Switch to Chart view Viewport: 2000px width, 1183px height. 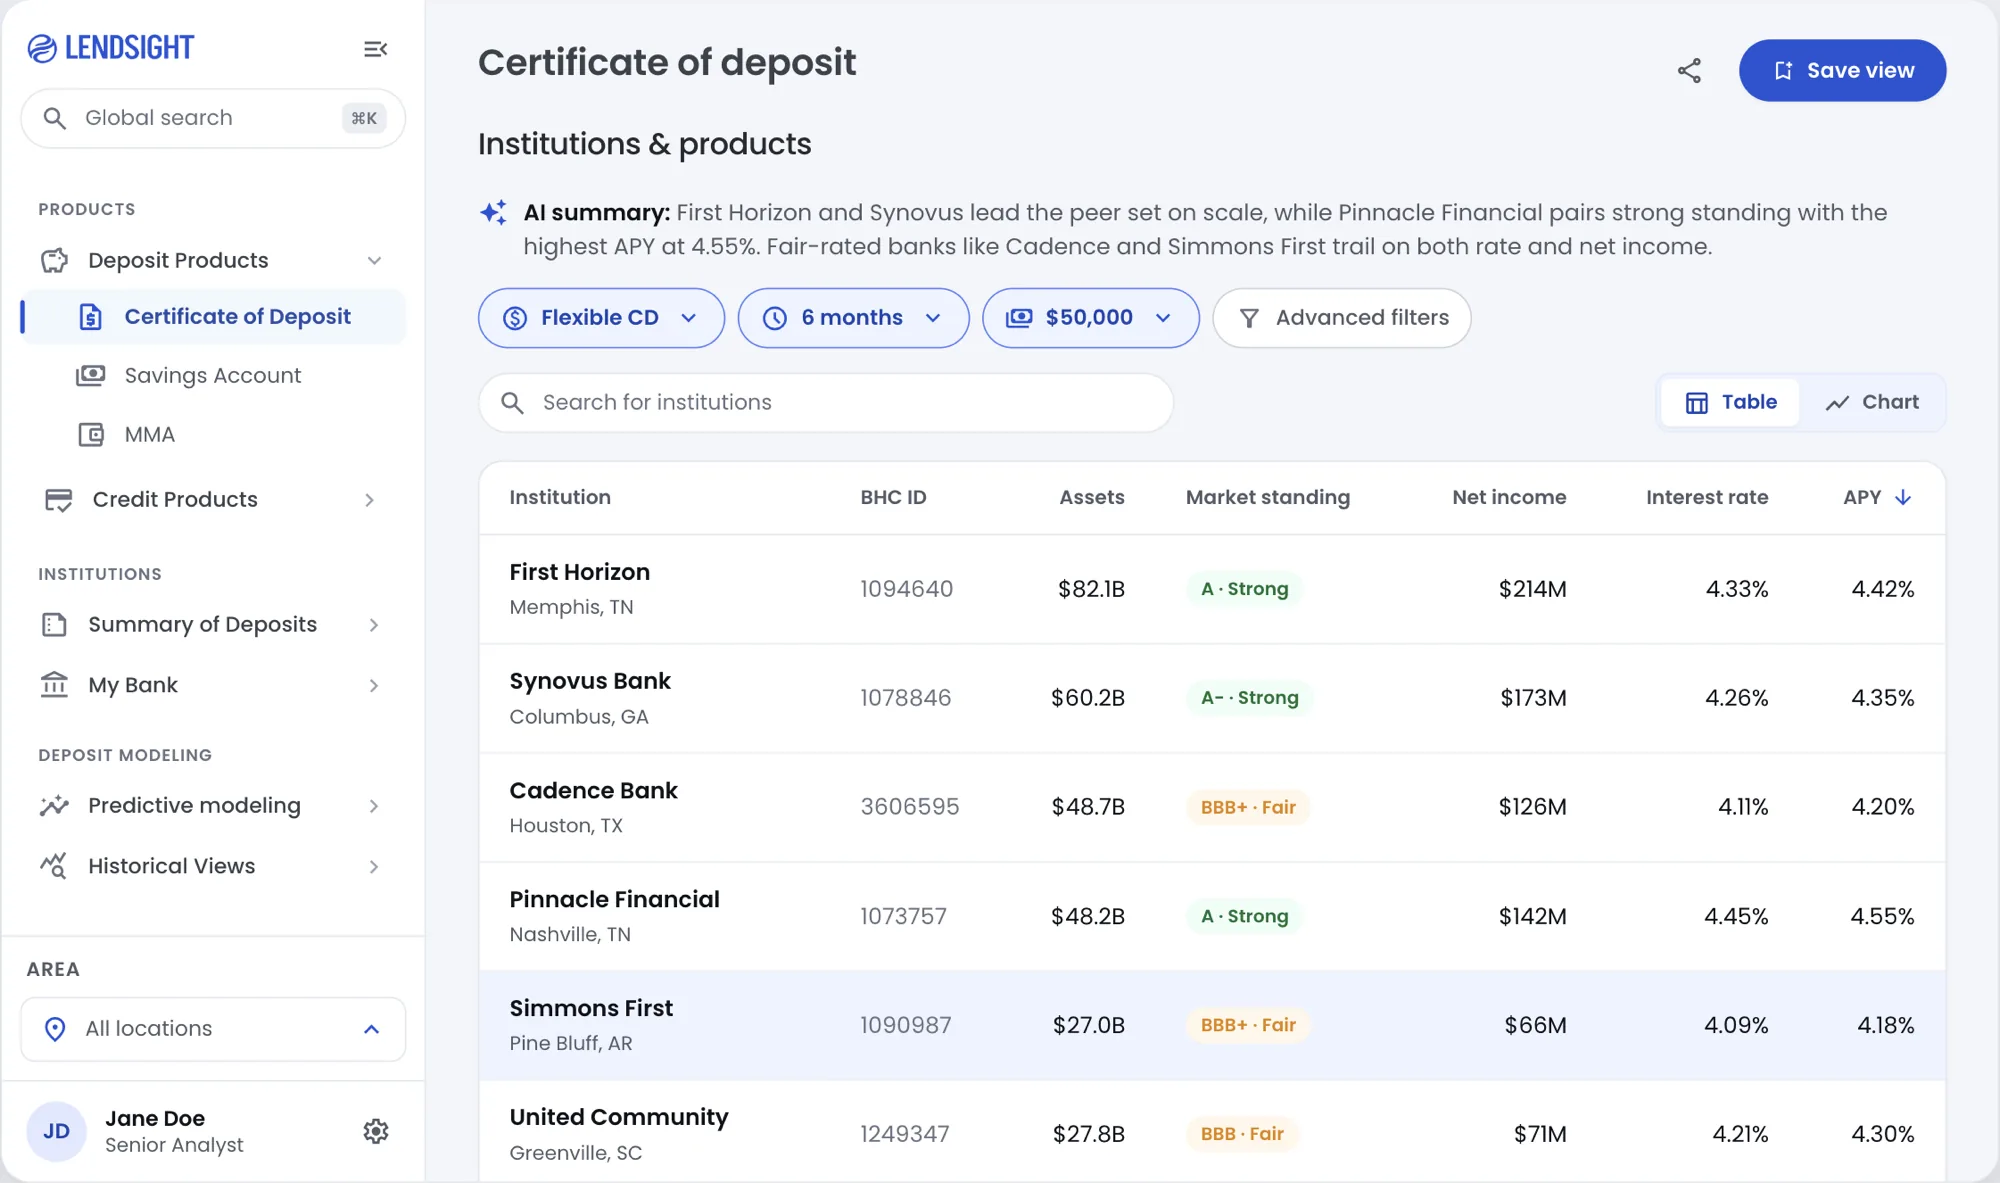click(x=1871, y=402)
